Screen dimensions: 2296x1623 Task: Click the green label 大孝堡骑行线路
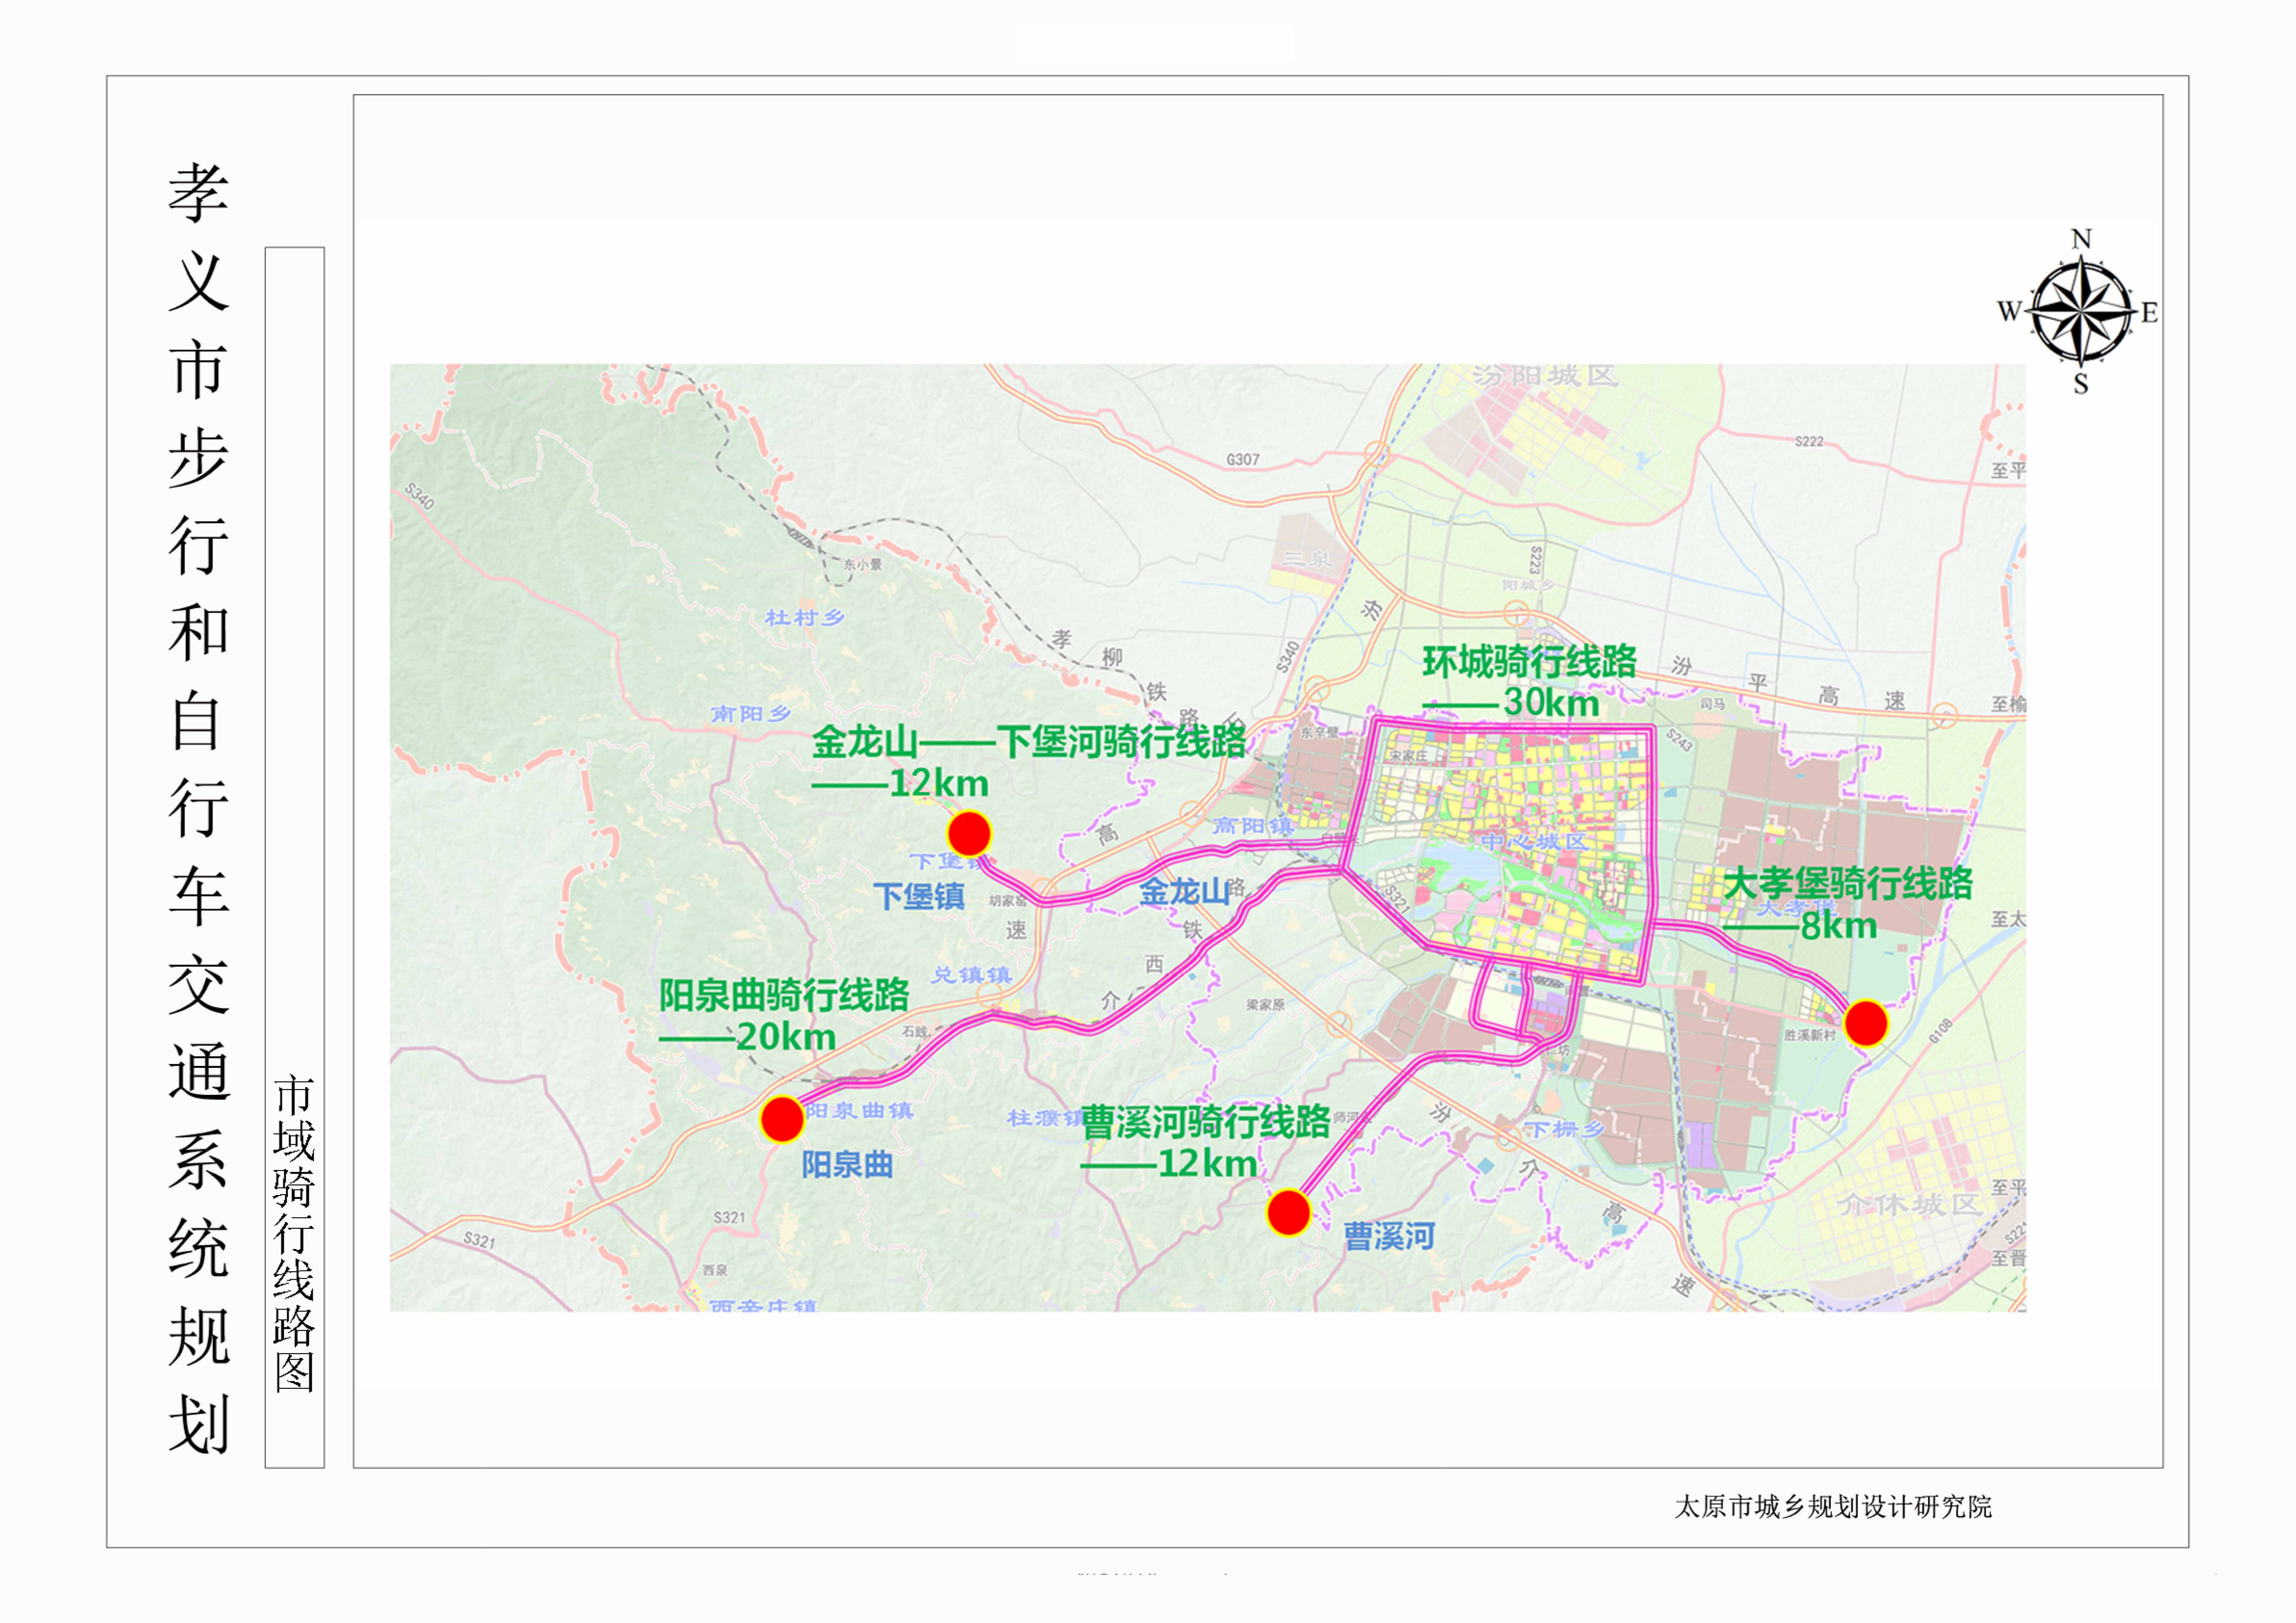(1848, 884)
